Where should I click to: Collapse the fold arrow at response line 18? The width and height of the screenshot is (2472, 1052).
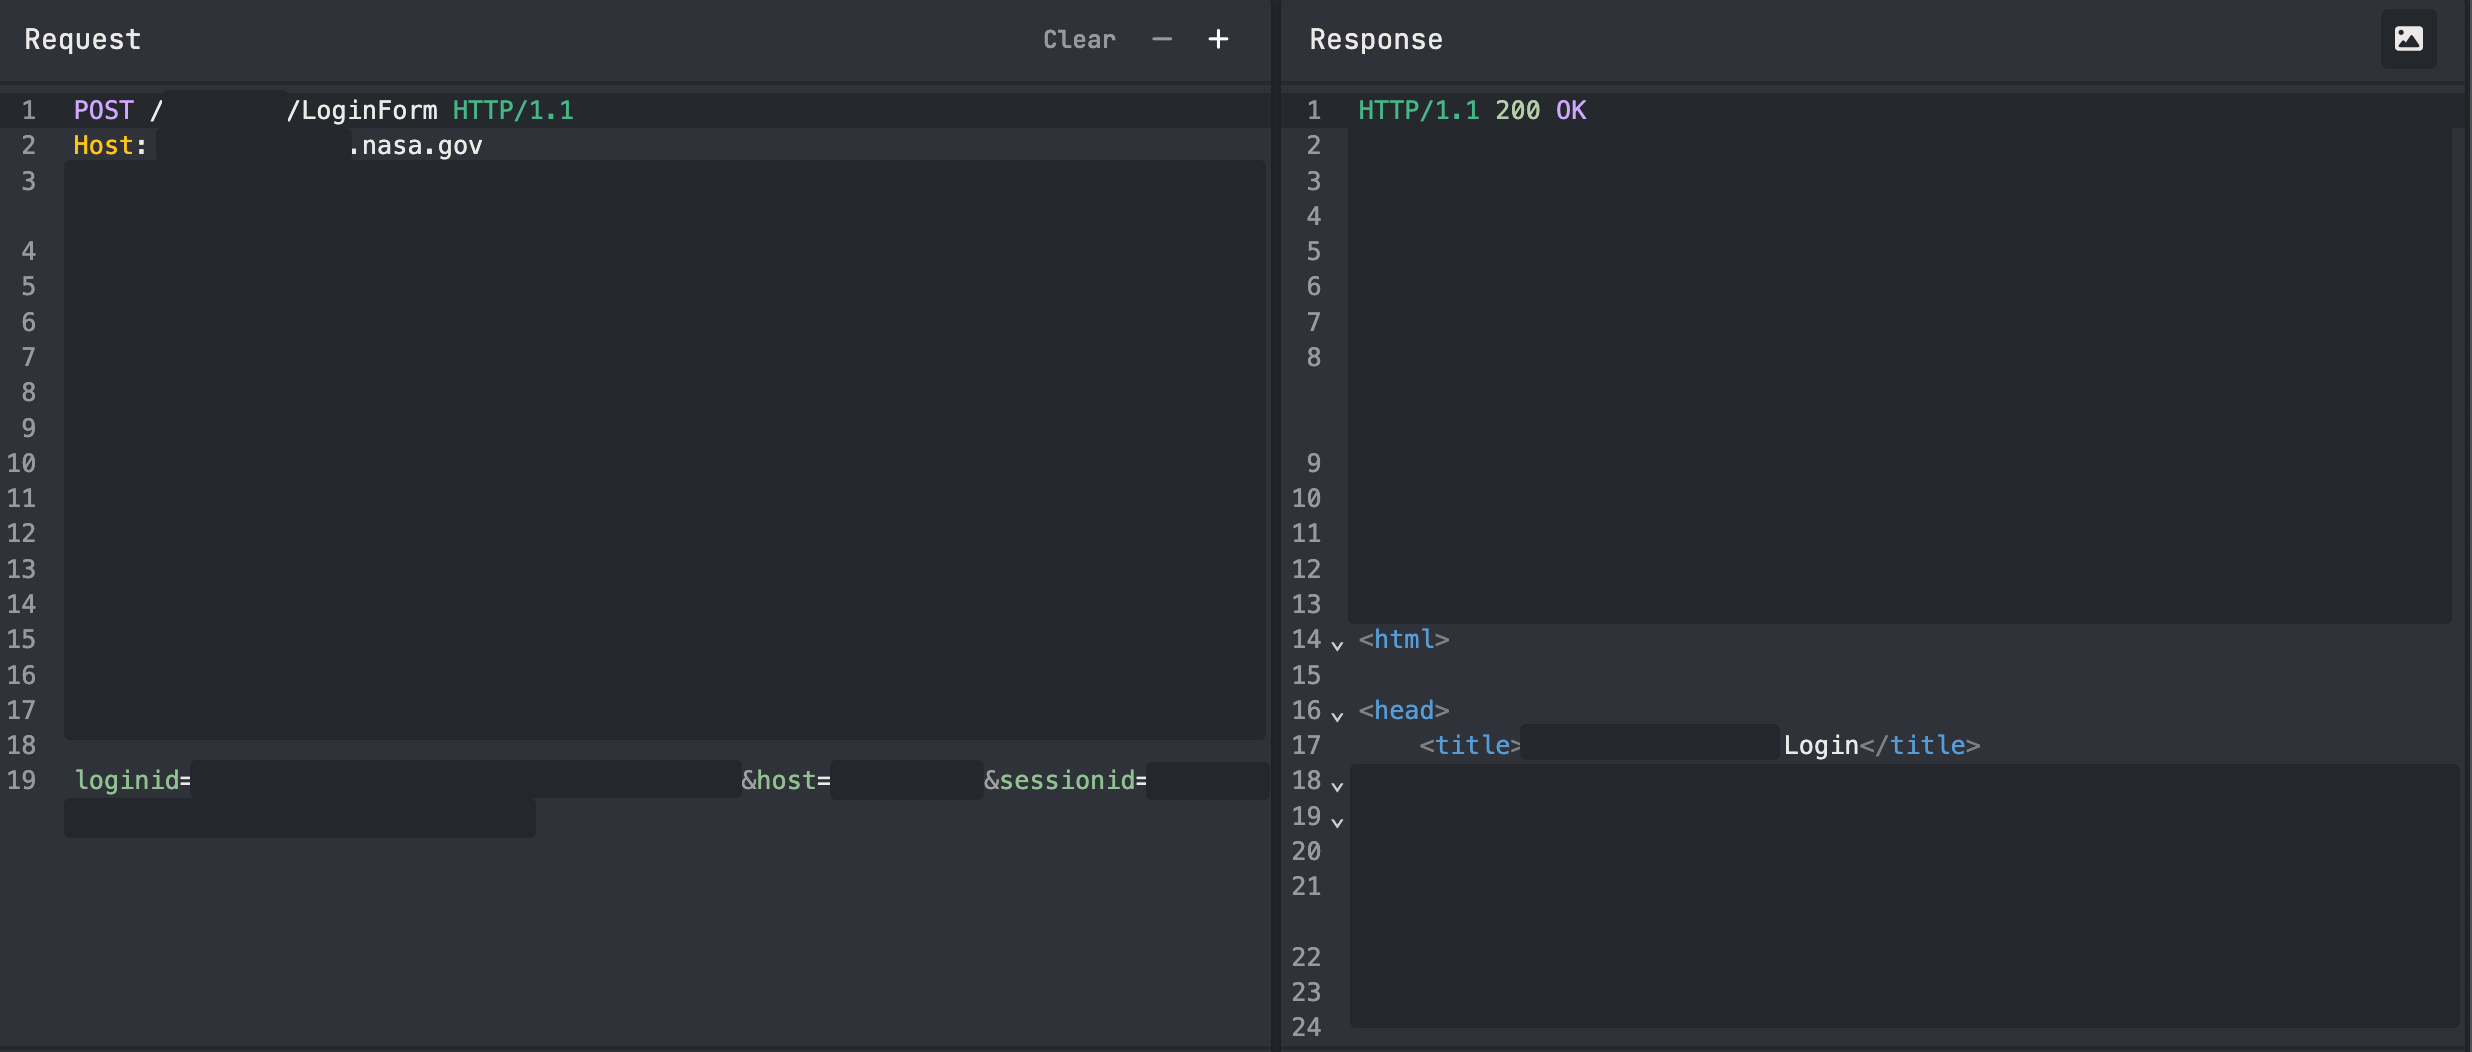[1337, 786]
